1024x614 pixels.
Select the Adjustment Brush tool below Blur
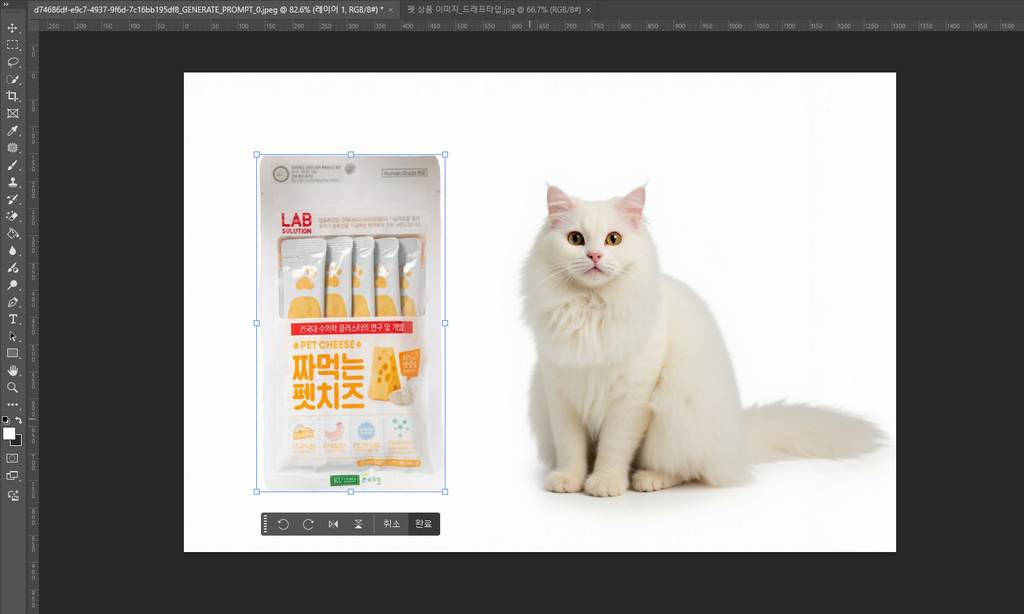[12, 268]
